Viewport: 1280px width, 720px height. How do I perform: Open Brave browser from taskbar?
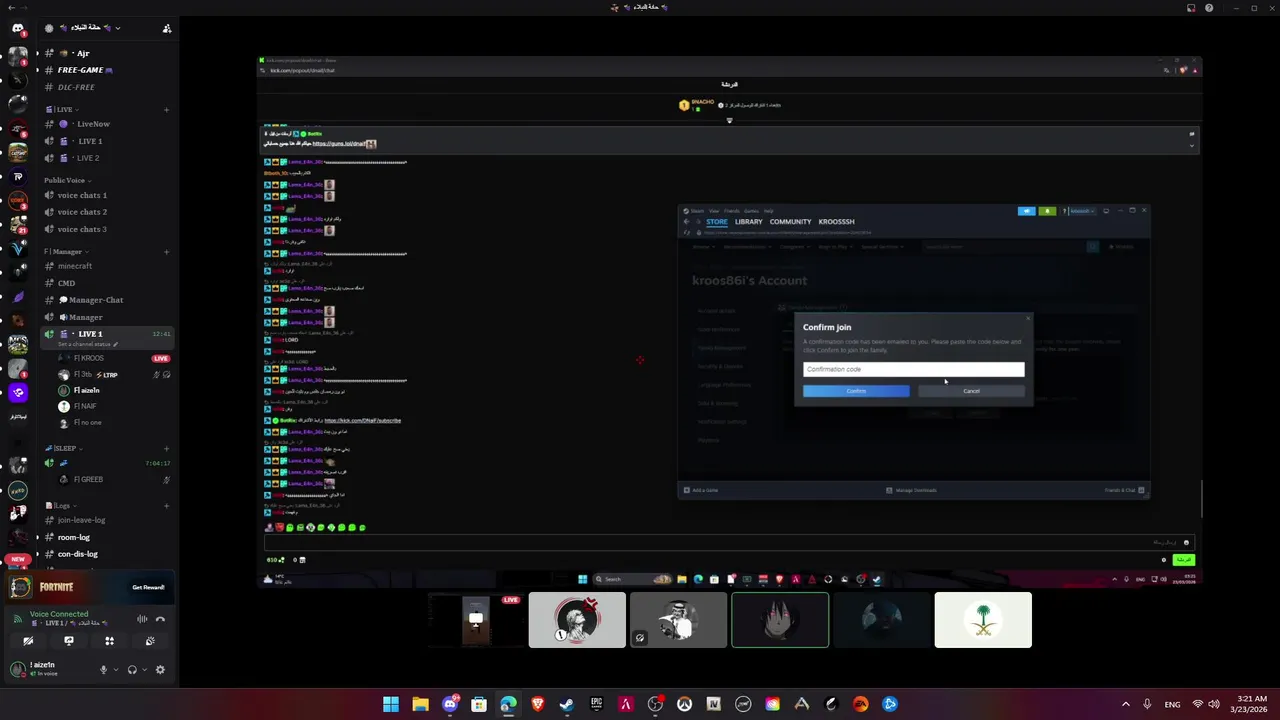(538, 704)
